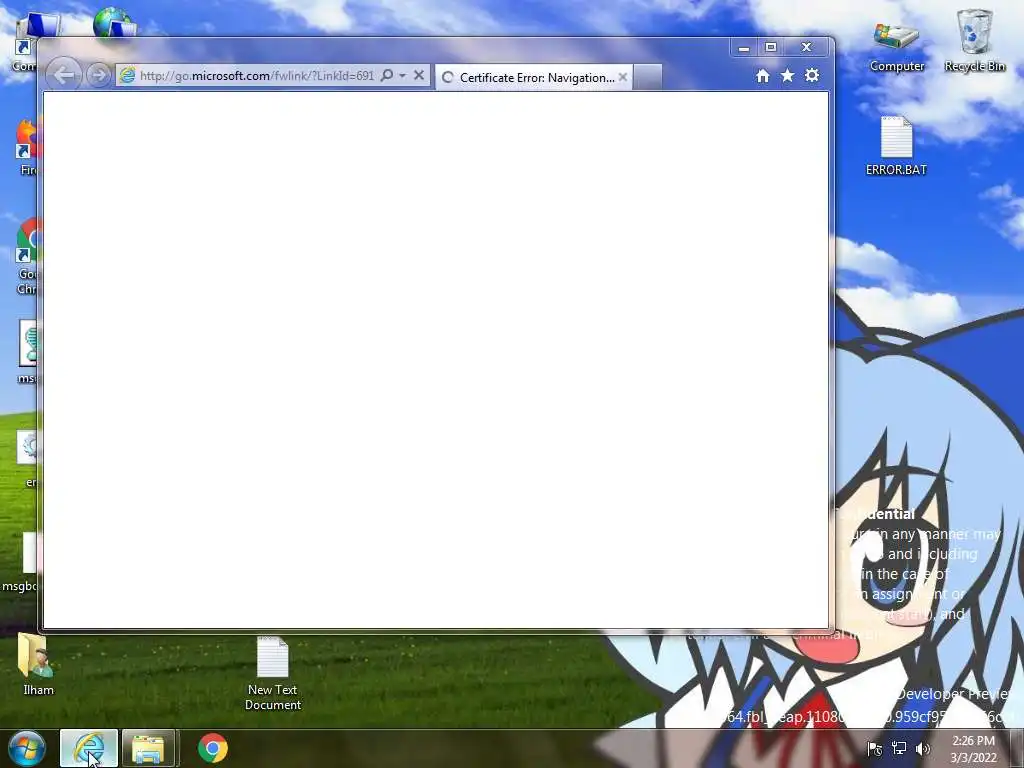Click the Internet Explorer page icon in address bar

pos(127,75)
